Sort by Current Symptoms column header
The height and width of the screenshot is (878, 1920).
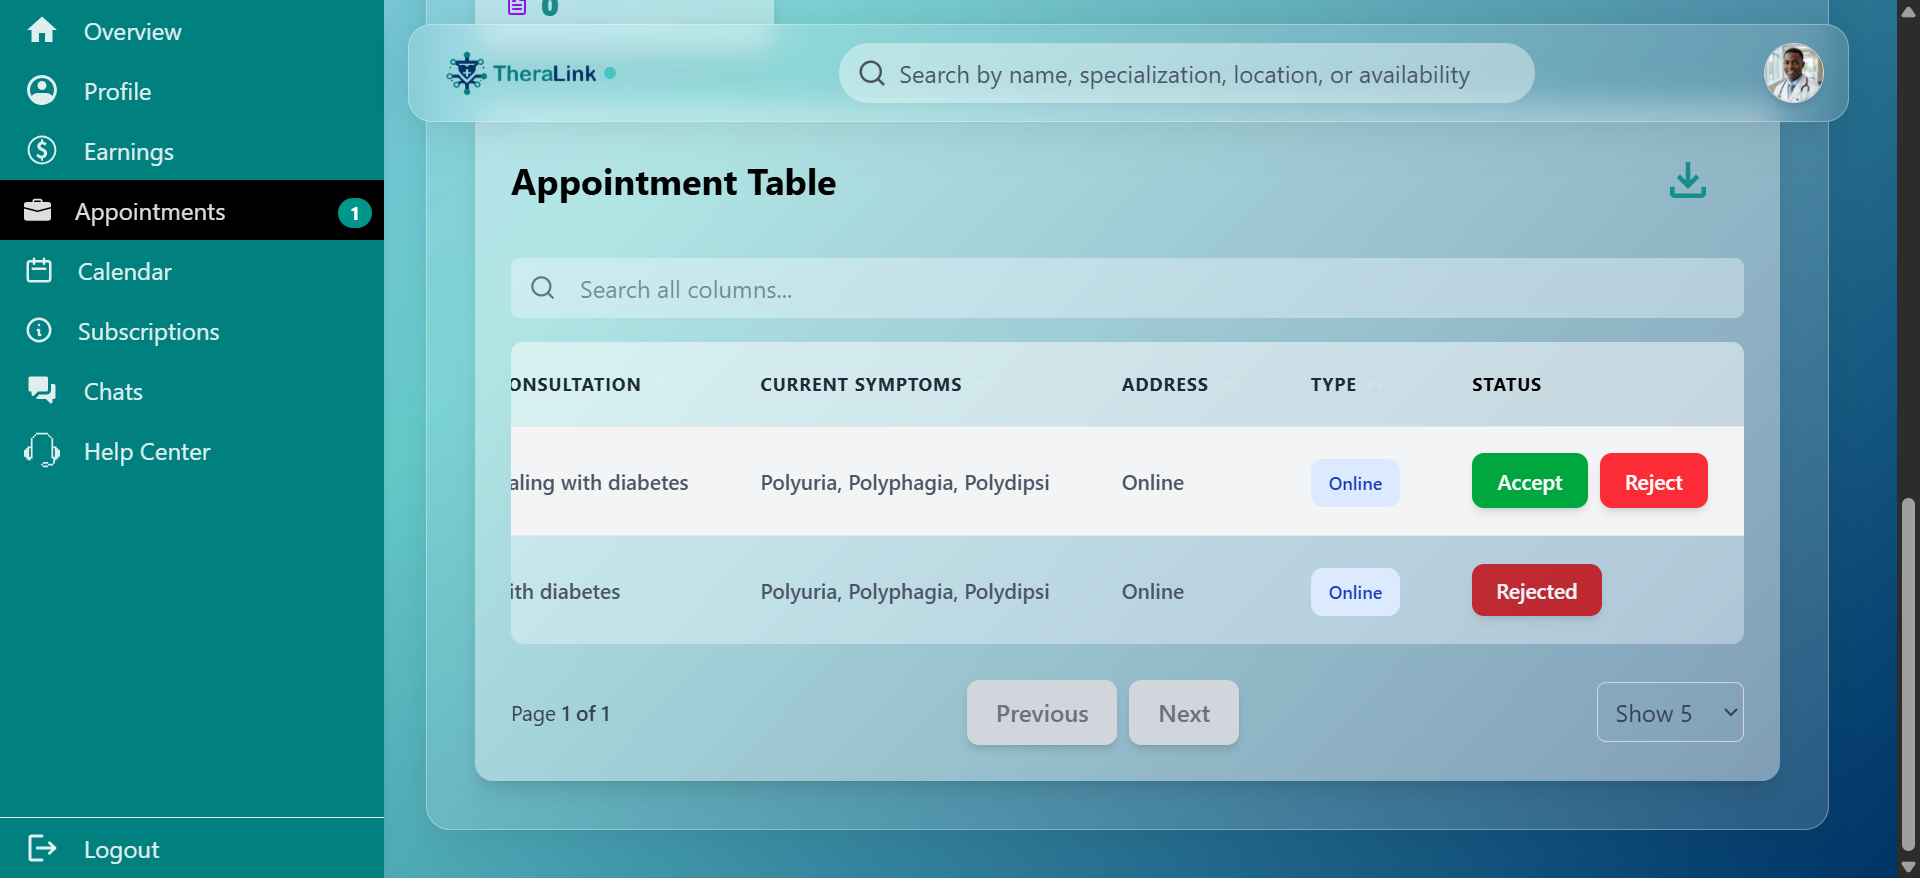861,385
